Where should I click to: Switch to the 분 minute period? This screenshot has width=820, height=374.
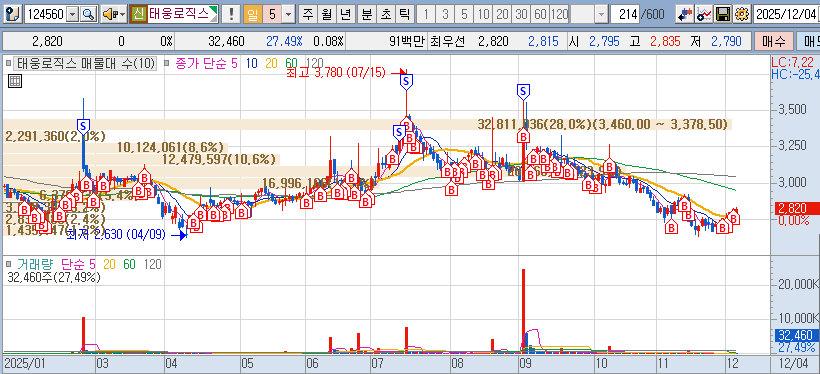pos(367,14)
